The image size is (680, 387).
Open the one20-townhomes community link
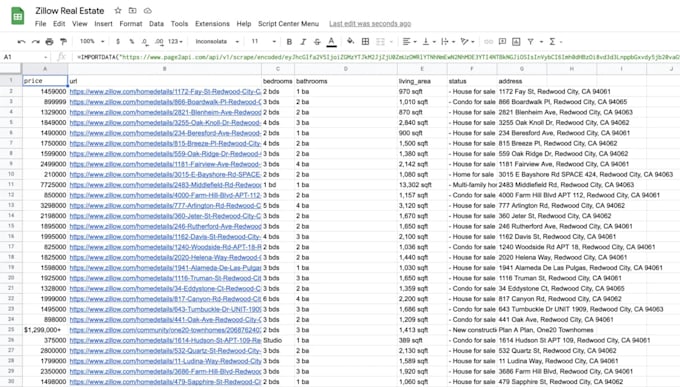coord(165,330)
